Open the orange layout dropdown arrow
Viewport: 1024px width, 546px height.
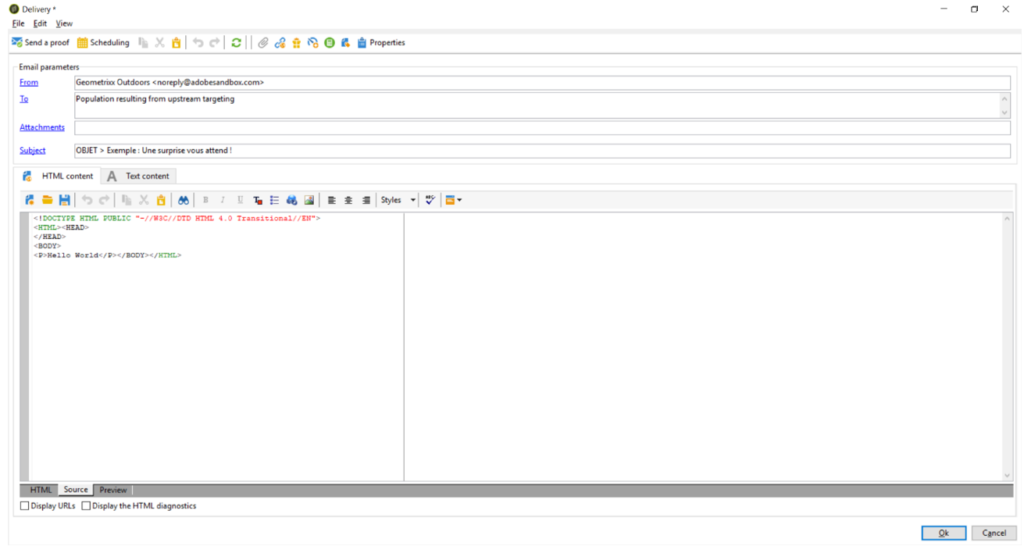click(x=459, y=200)
